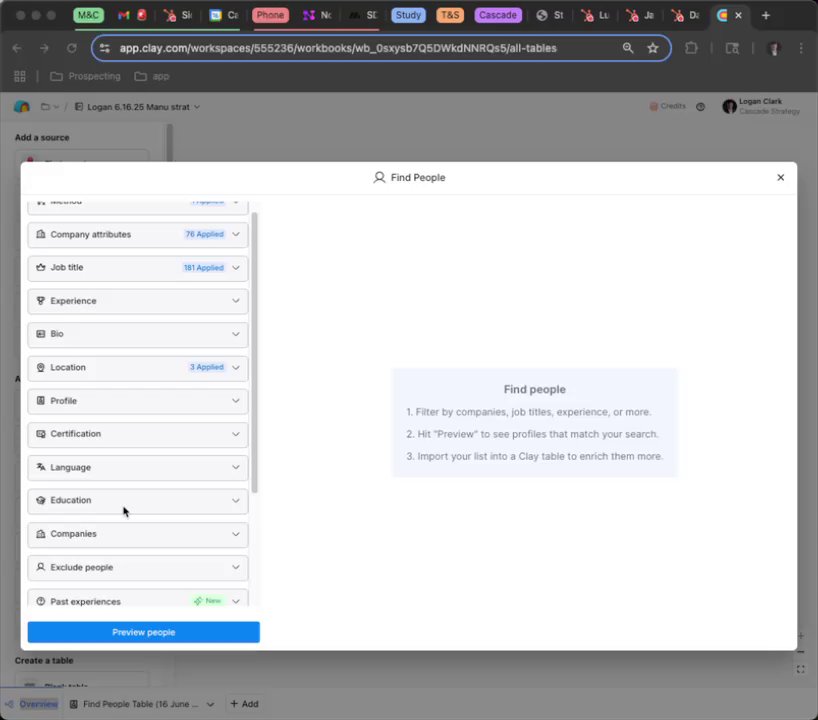Click the Add table button
Image resolution: width=818 pixels, height=720 pixels.
coord(245,704)
